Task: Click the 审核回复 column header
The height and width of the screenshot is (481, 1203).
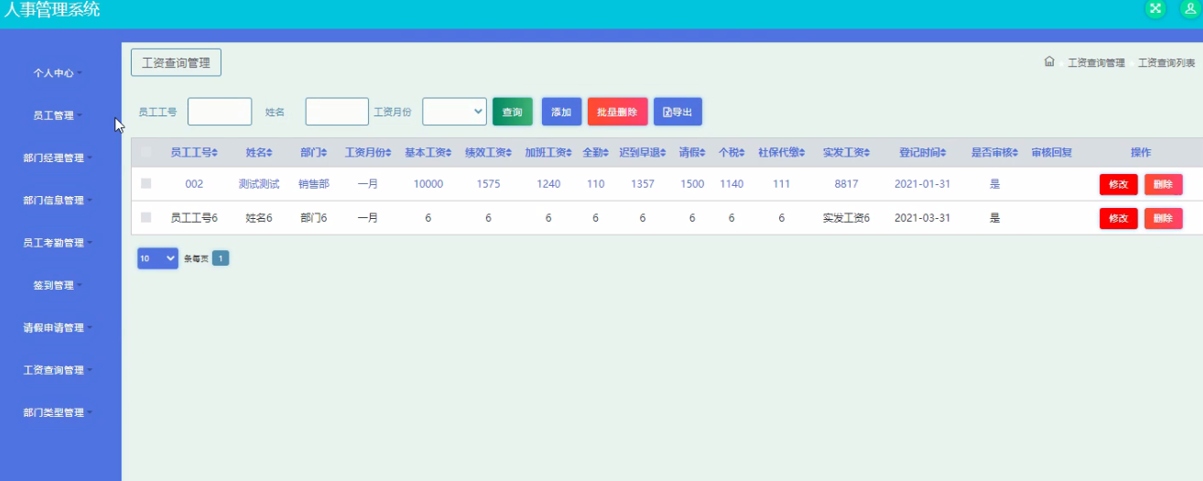Action: [1052, 153]
